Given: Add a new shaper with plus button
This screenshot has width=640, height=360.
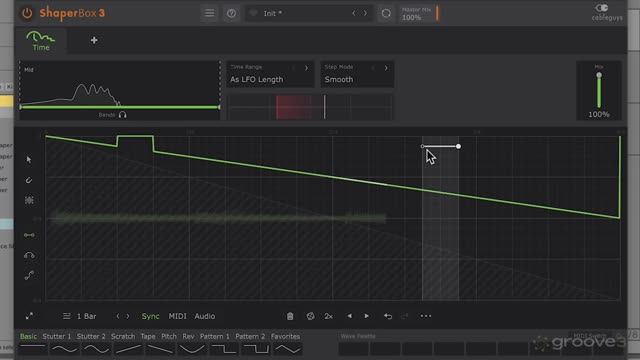Looking at the screenshot, I should [94, 40].
